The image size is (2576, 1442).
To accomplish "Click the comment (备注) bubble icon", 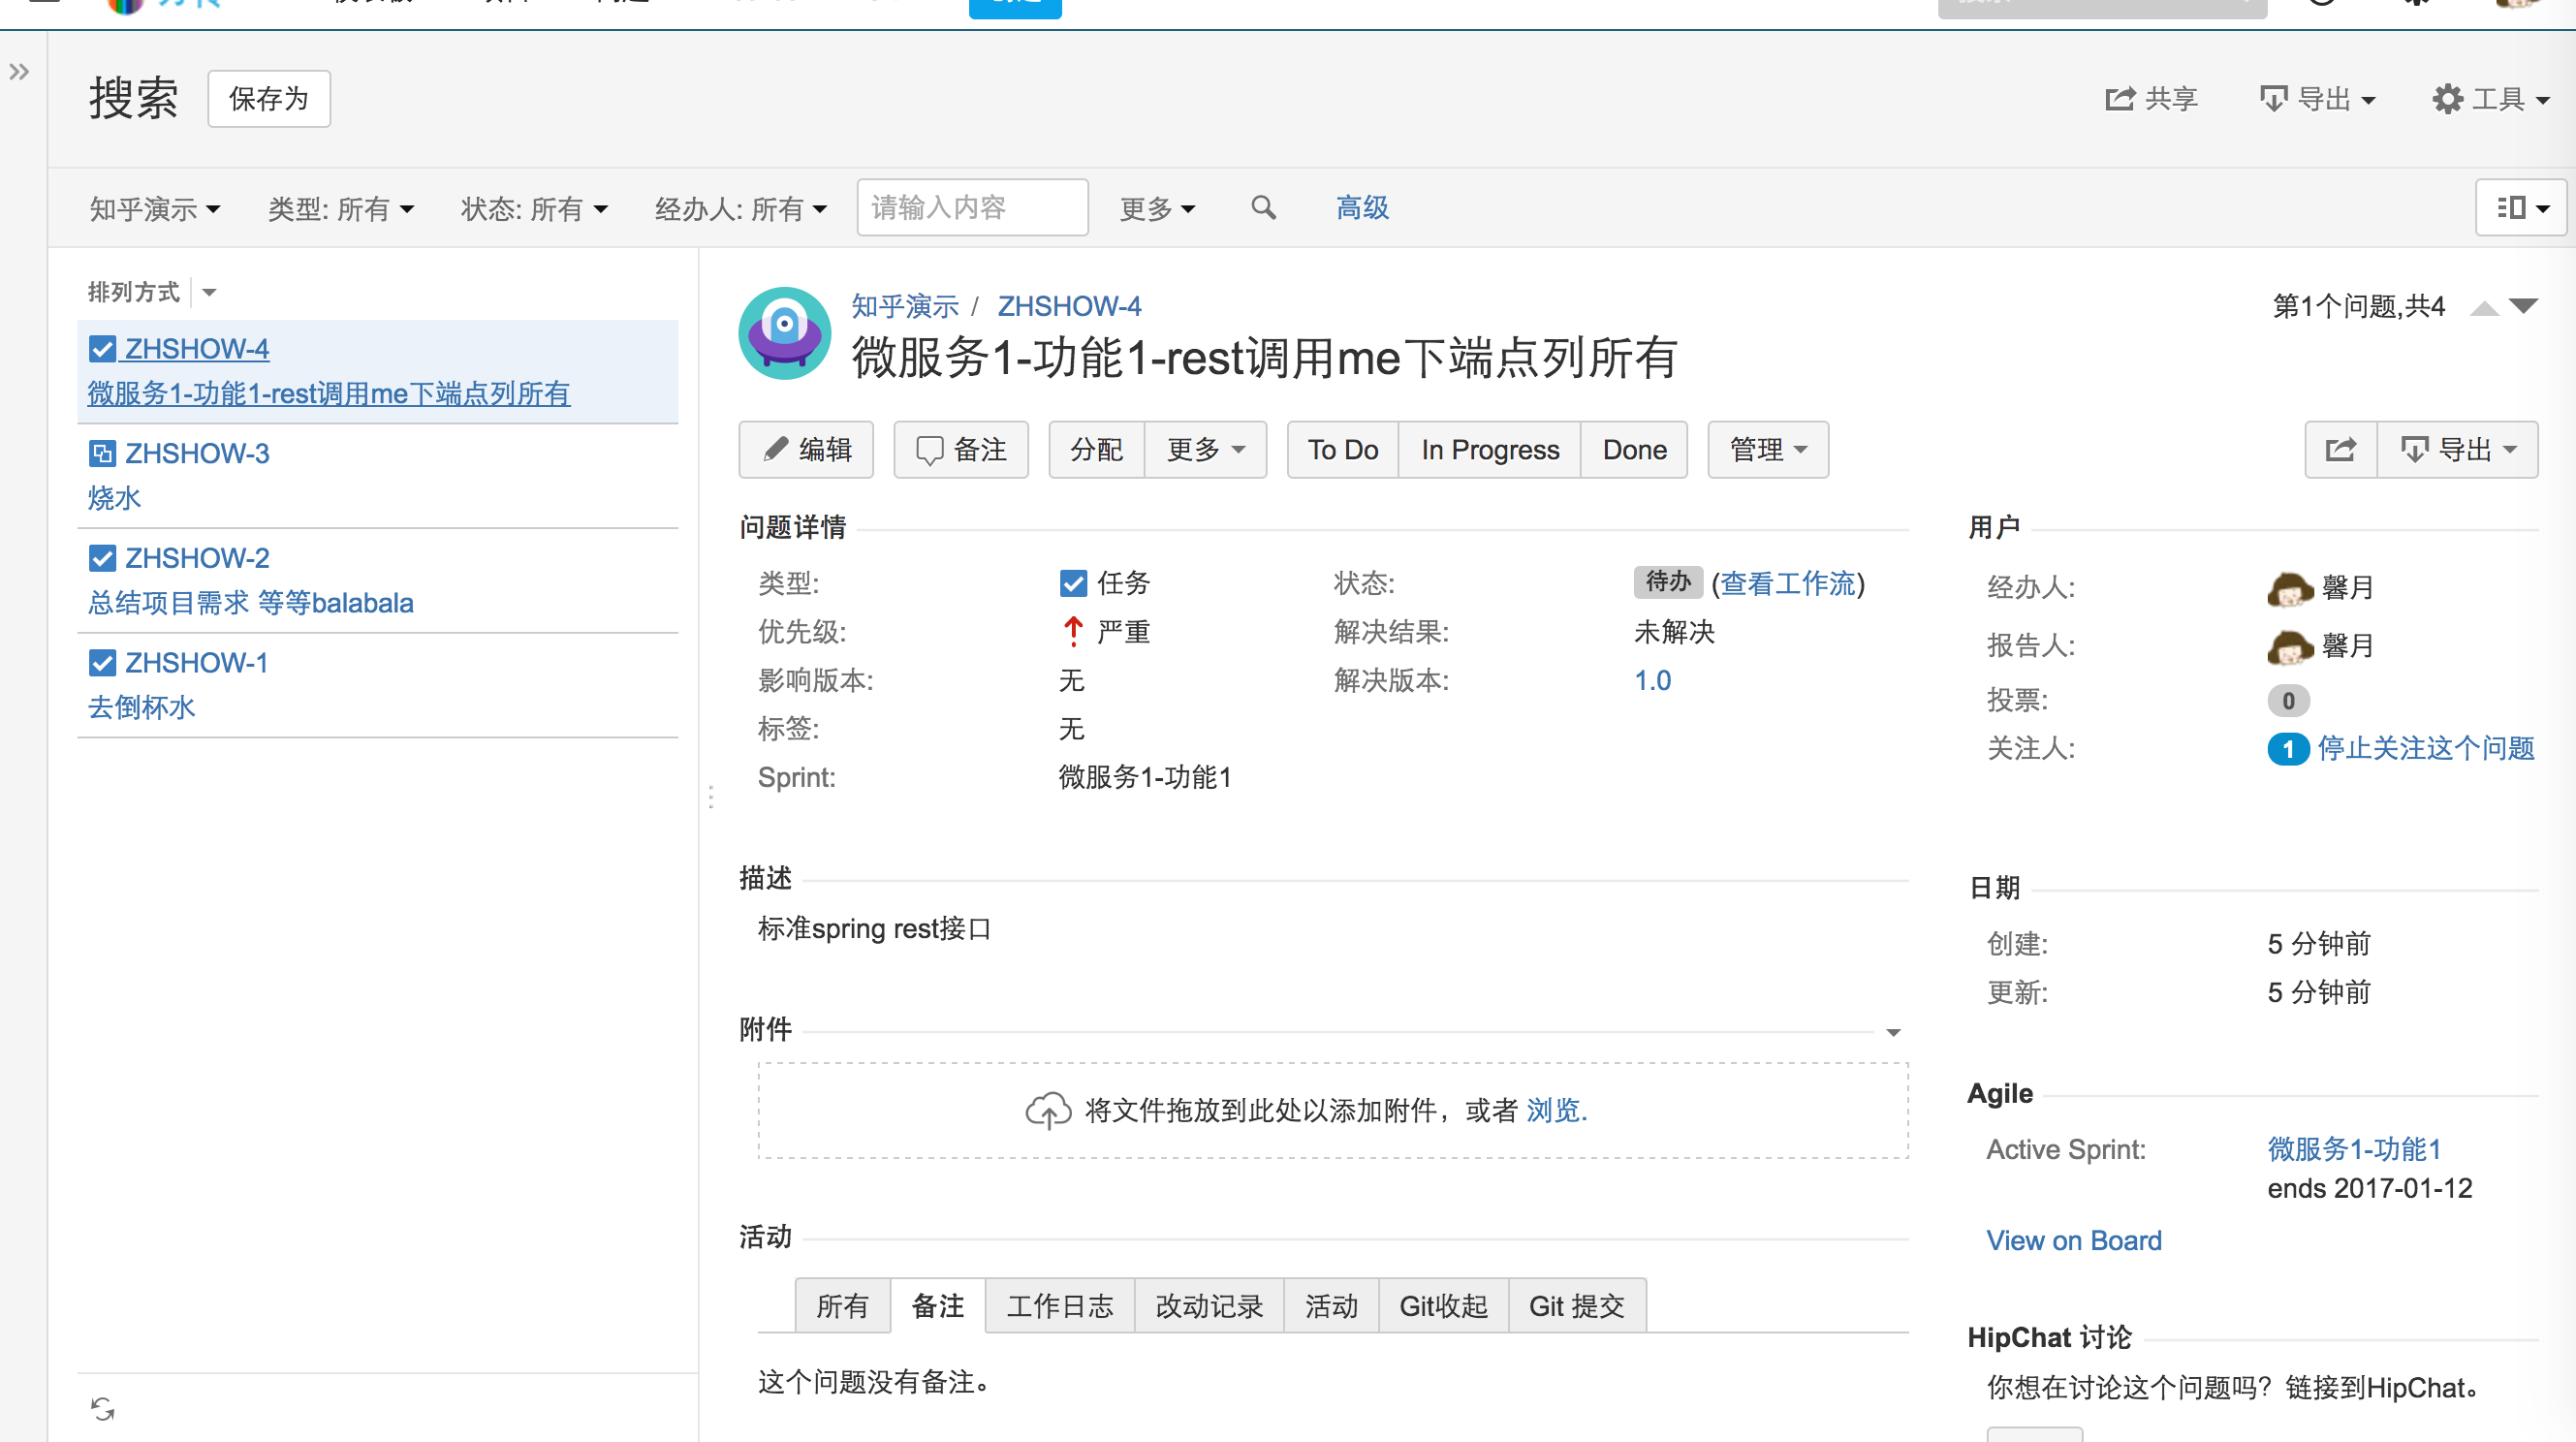I will (932, 450).
